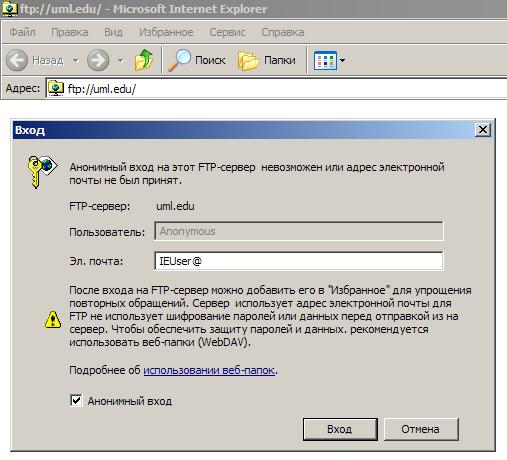Image resolution: width=507 pixels, height=460 pixels.
Task: Click the Forward green arrow icon
Action: 98,60
